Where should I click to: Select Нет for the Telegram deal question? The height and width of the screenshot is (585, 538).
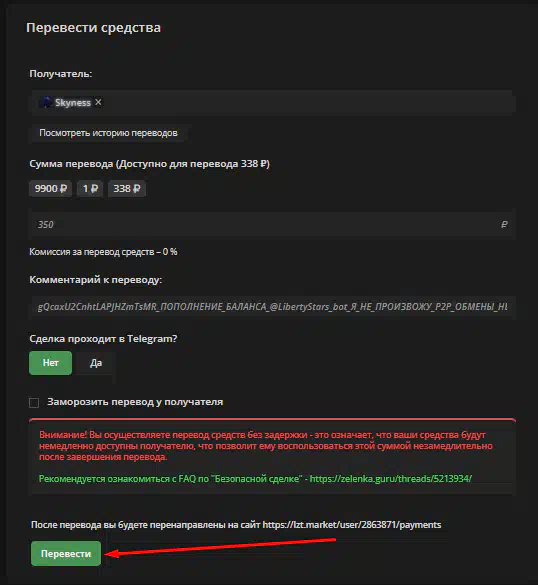51,363
